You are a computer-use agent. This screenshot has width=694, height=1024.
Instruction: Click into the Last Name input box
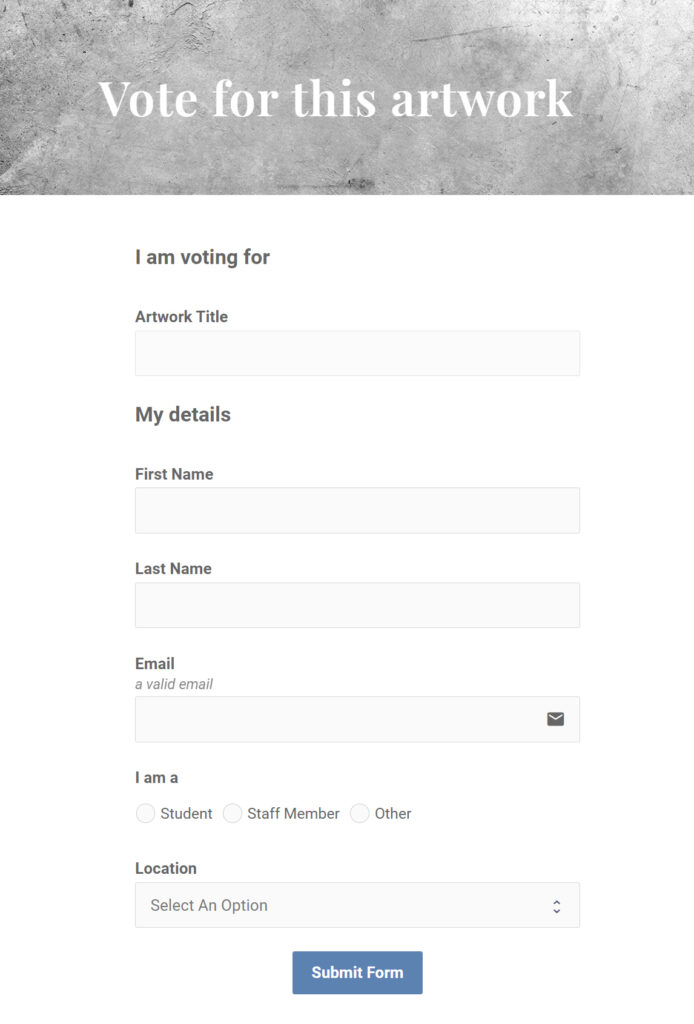[x=357, y=605]
